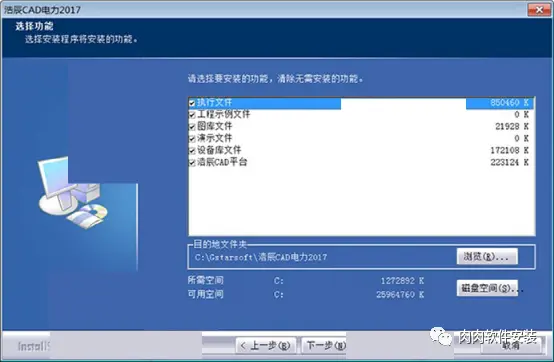
Task: Select the 图库文件 feature label
Action: (214, 126)
